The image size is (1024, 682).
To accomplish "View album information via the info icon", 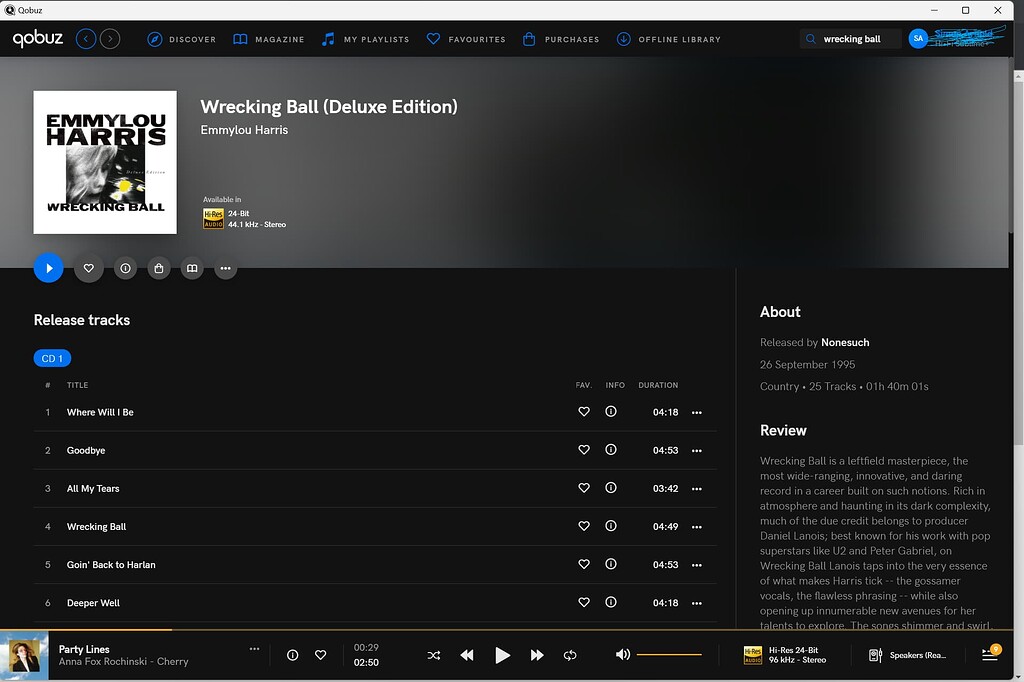I will tap(125, 268).
